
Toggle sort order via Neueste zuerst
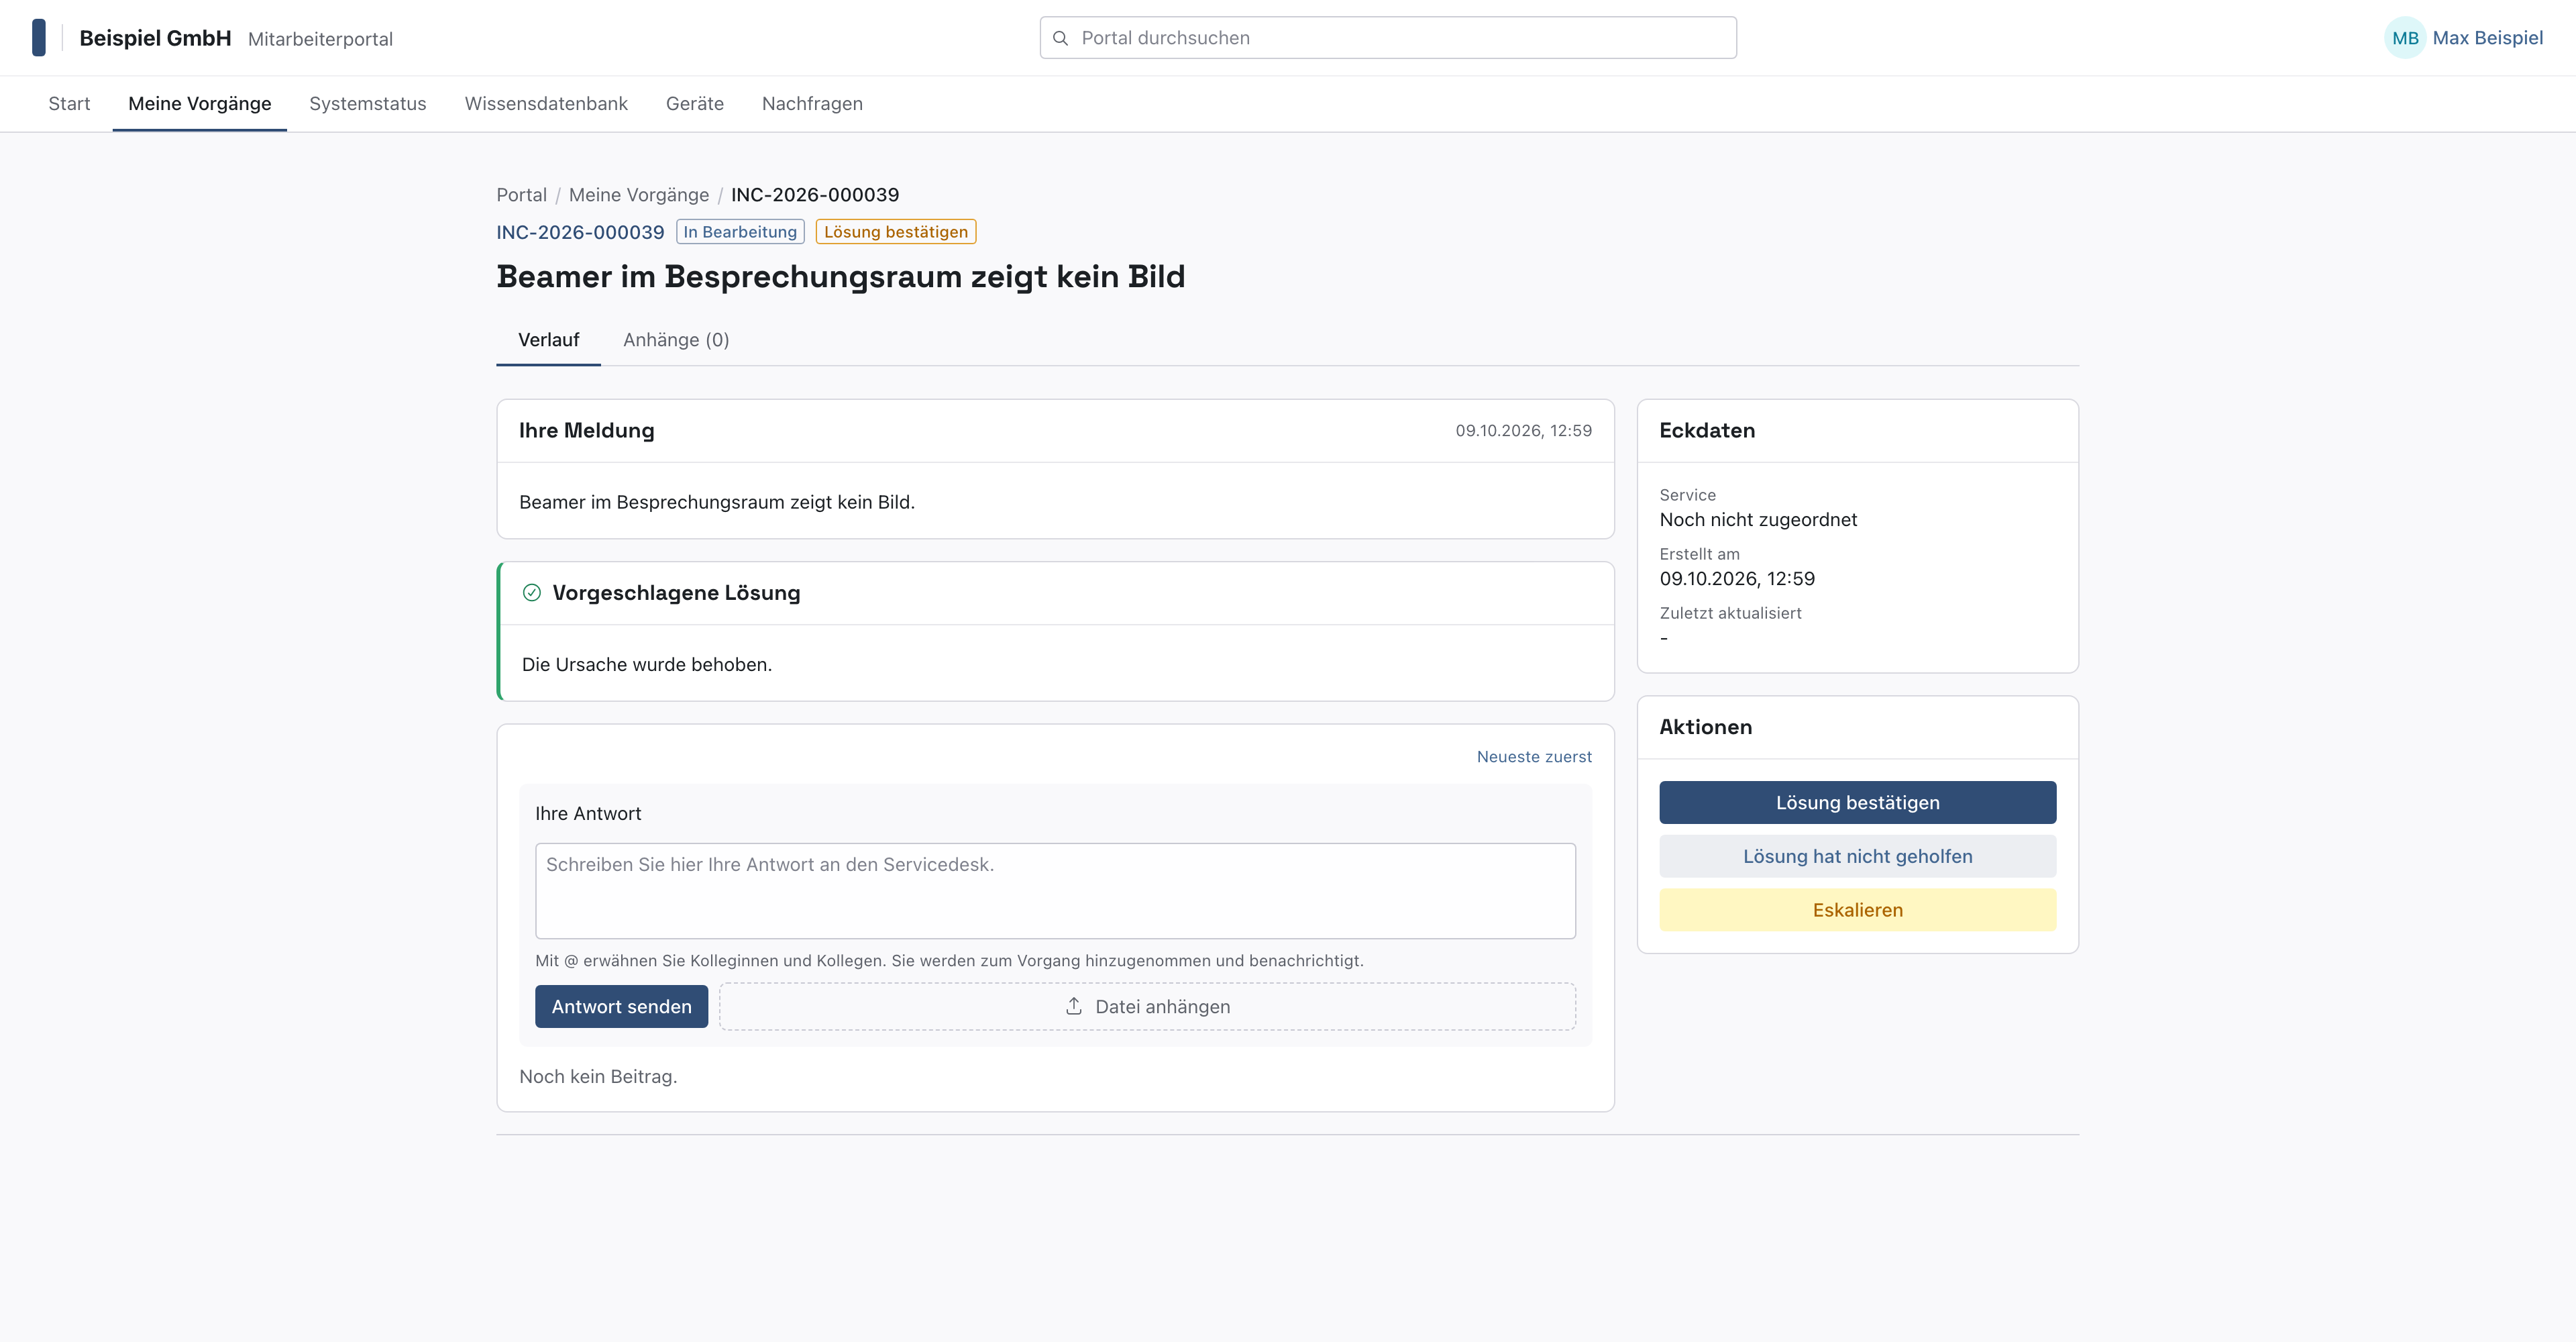(1534, 757)
